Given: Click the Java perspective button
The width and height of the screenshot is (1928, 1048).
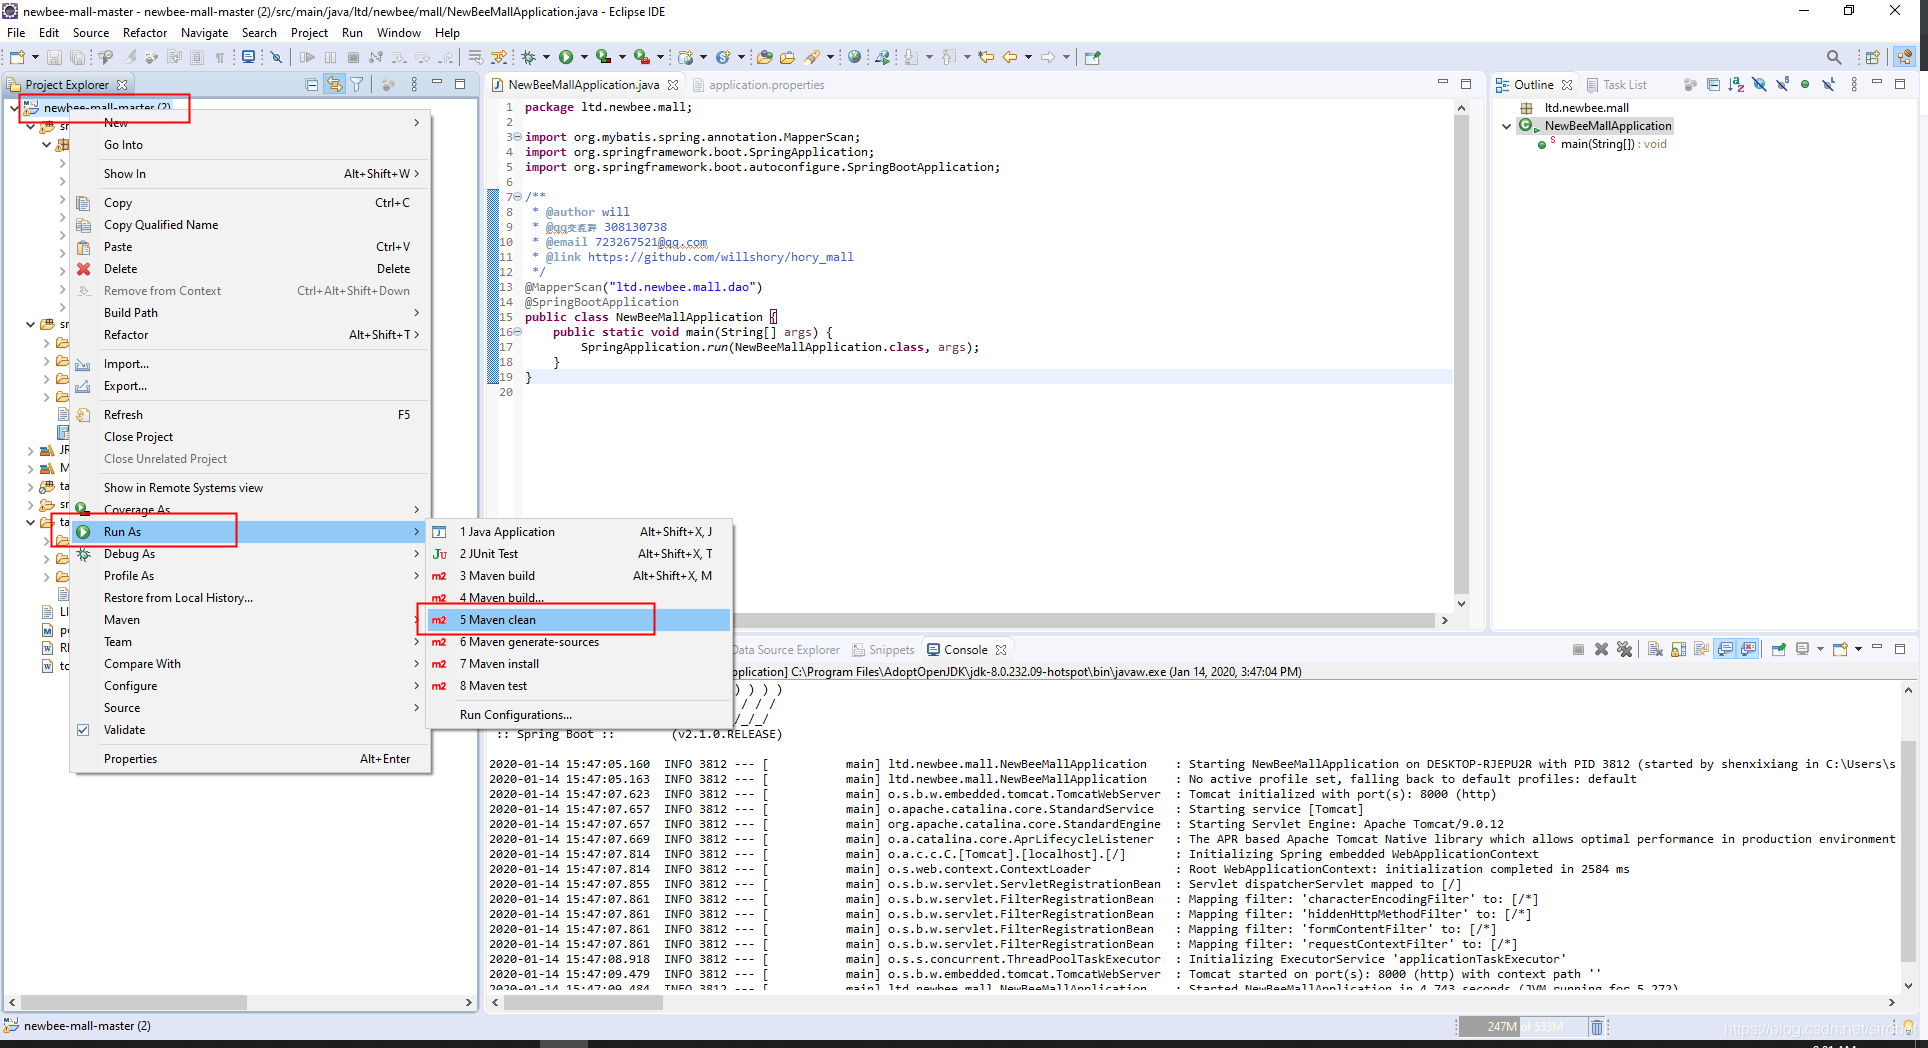Looking at the screenshot, I should pyautogui.click(x=1904, y=57).
